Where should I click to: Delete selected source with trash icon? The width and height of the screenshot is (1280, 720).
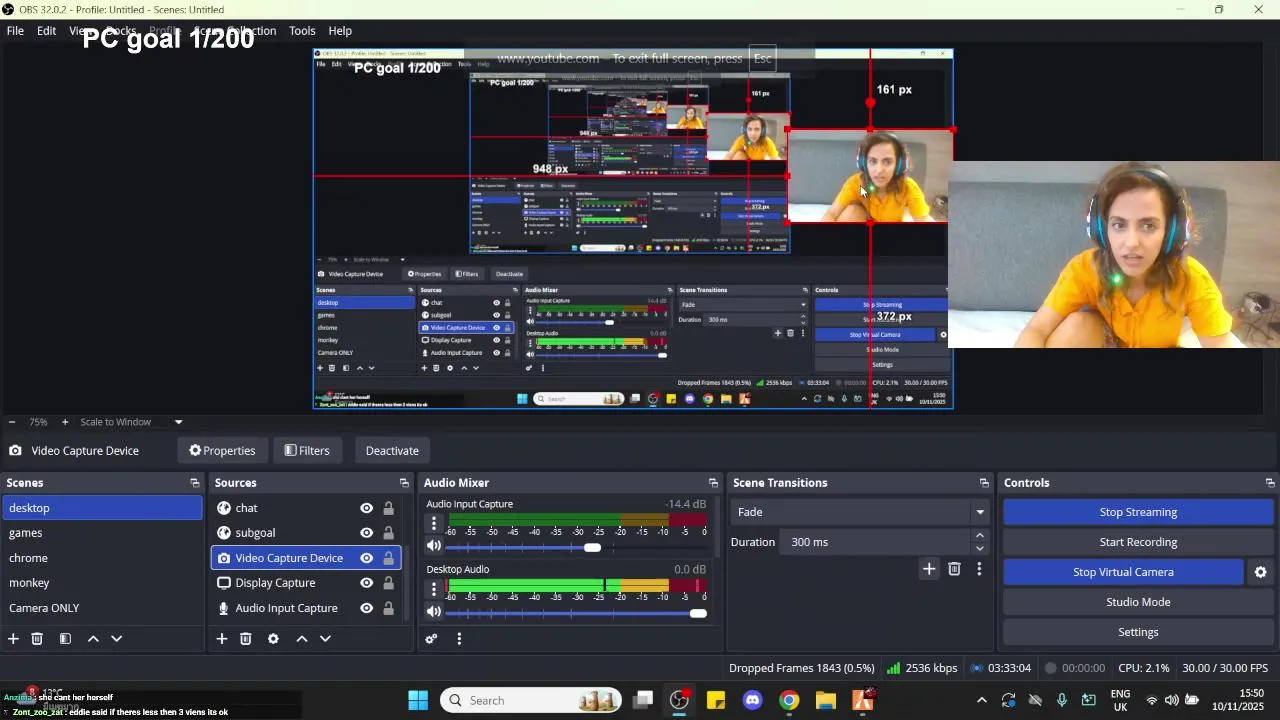245,638
